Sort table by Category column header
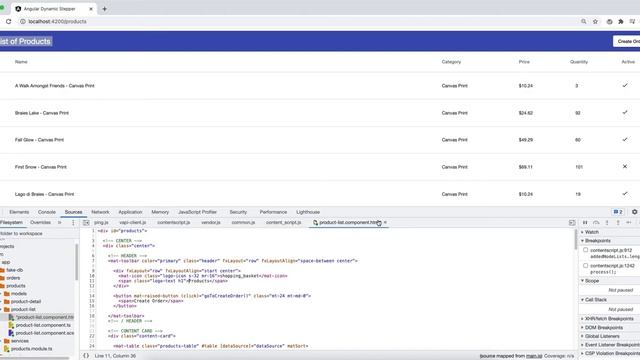Image resolution: width=640 pixels, height=360 pixels. pos(451,62)
